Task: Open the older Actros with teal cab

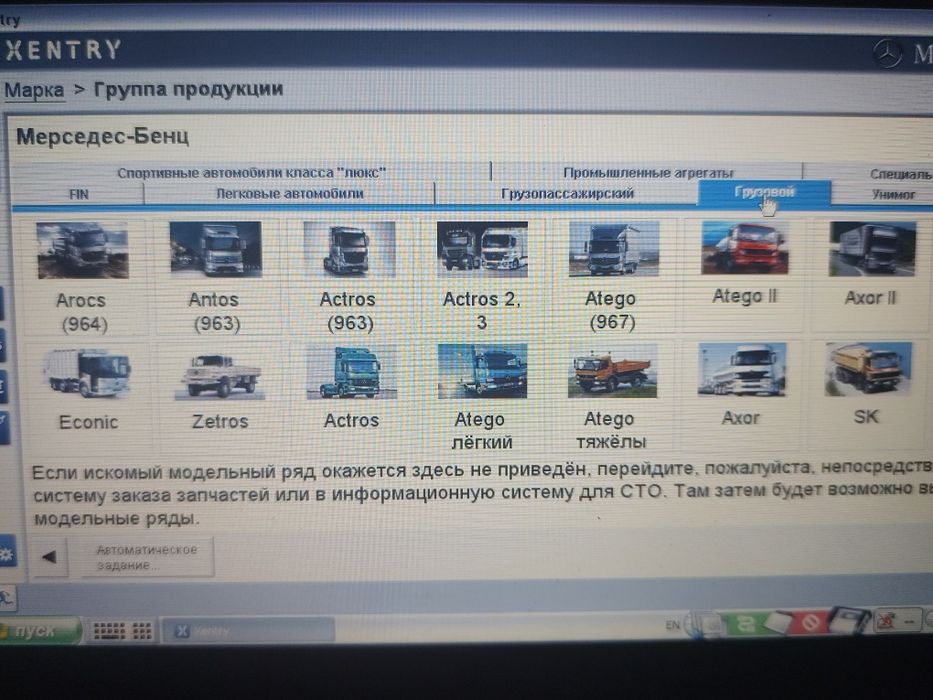Action: (351, 373)
